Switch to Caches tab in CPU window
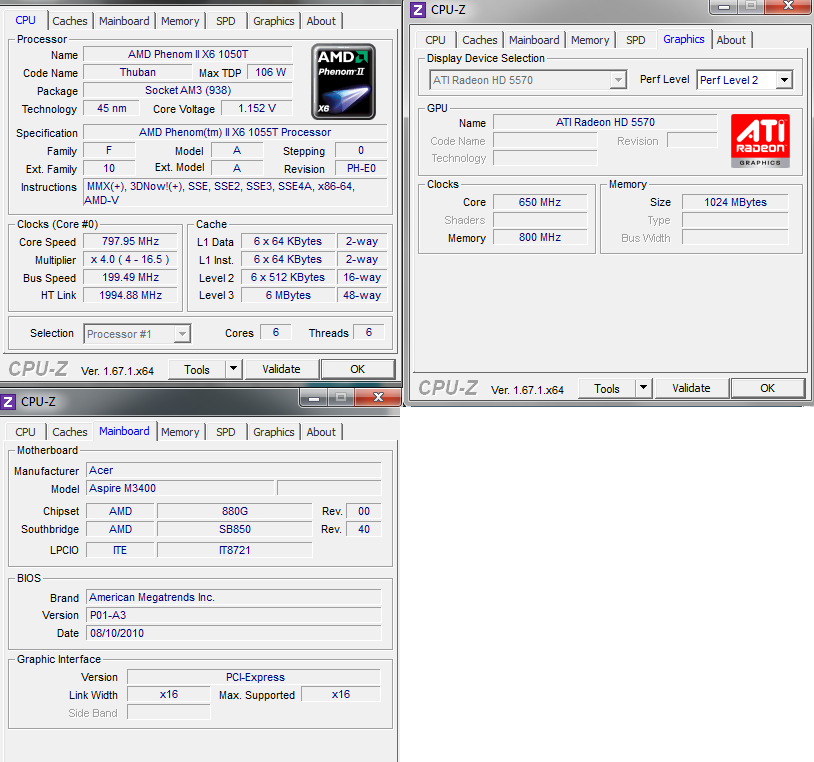This screenshot has width=814, height=762. [70, 21]
